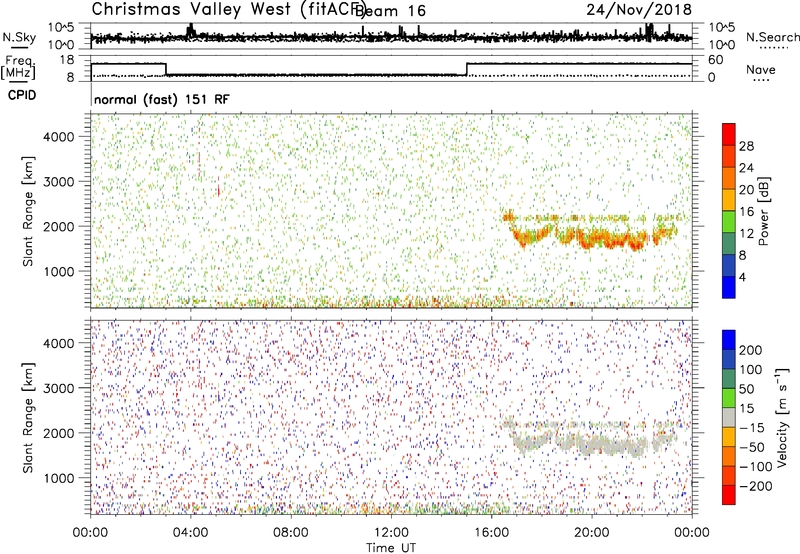This screenshot has height=554, width=800.
Task: Click the 28 tick on power colorbar
Action: pyautogui.click(x=746, y=146)
